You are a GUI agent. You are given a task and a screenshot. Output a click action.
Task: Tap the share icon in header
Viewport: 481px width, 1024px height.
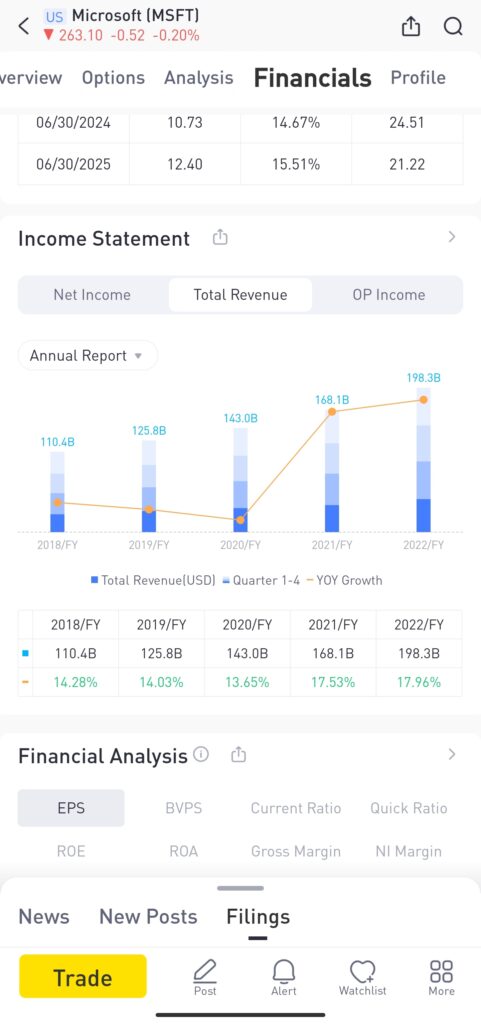411,26
